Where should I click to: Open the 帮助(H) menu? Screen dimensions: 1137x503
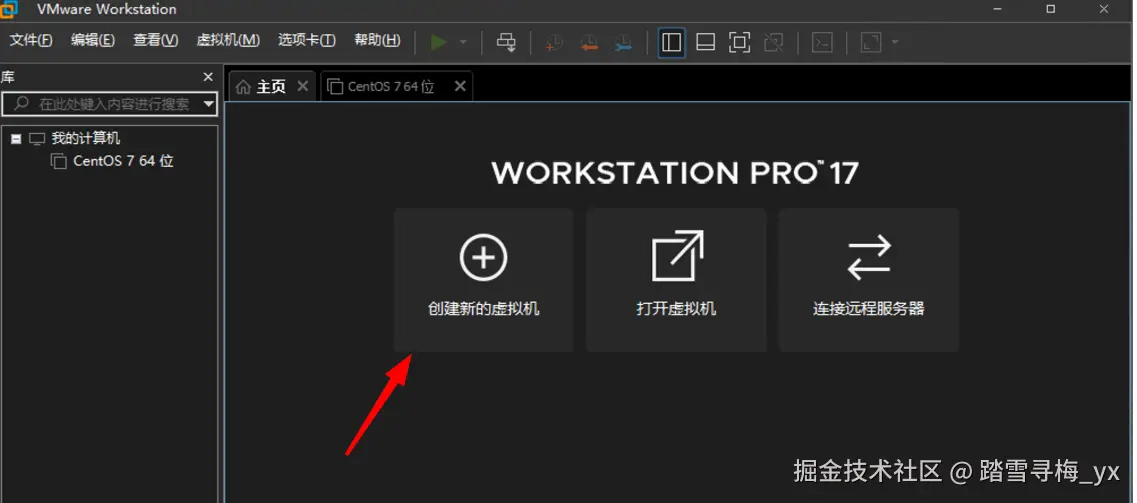[377, 41]
